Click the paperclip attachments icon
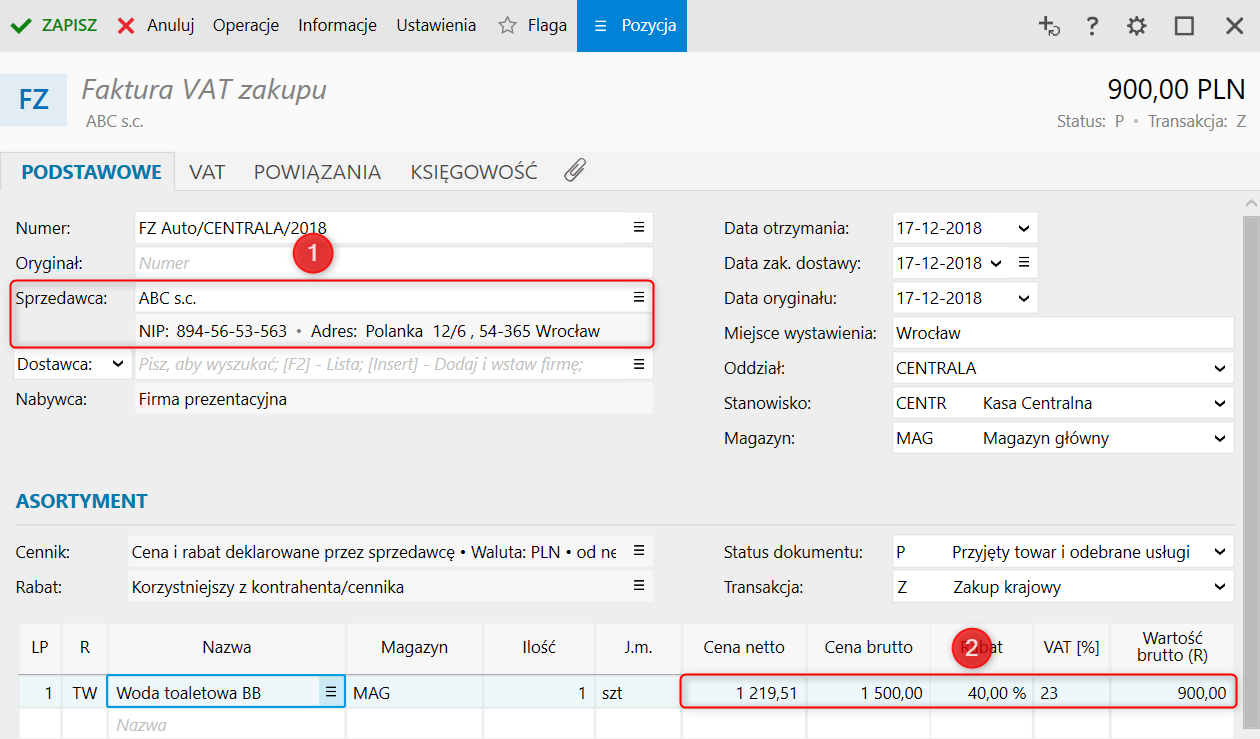The image size is (1260, 739). 574,171
